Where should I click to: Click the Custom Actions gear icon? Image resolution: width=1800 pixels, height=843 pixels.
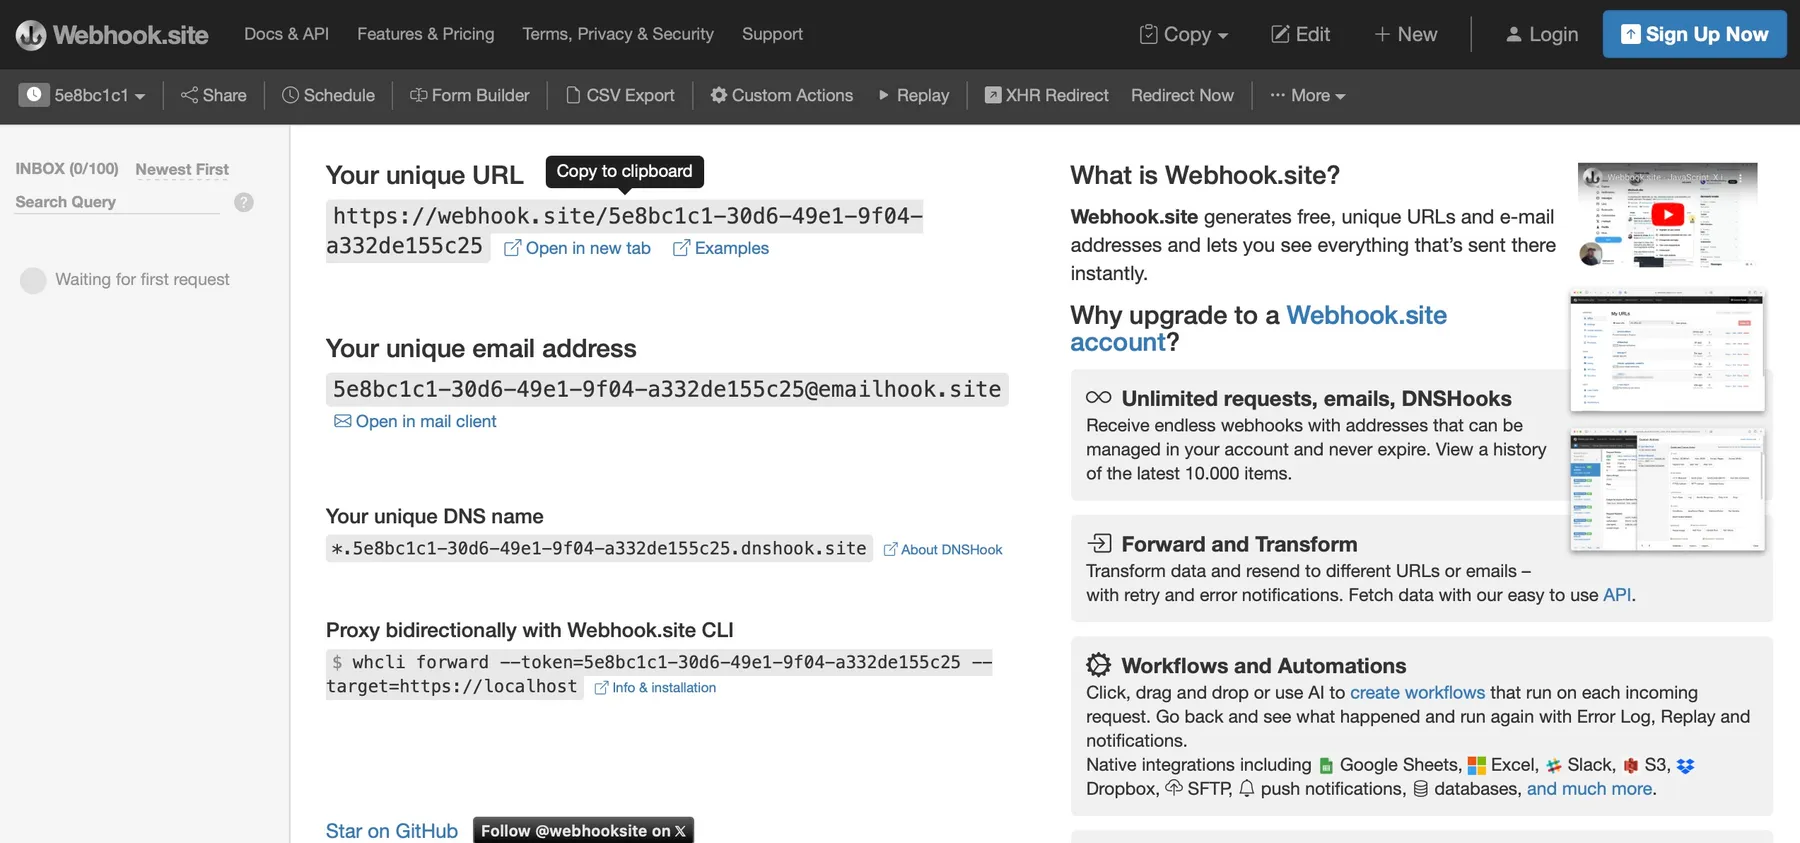point(719,95)
